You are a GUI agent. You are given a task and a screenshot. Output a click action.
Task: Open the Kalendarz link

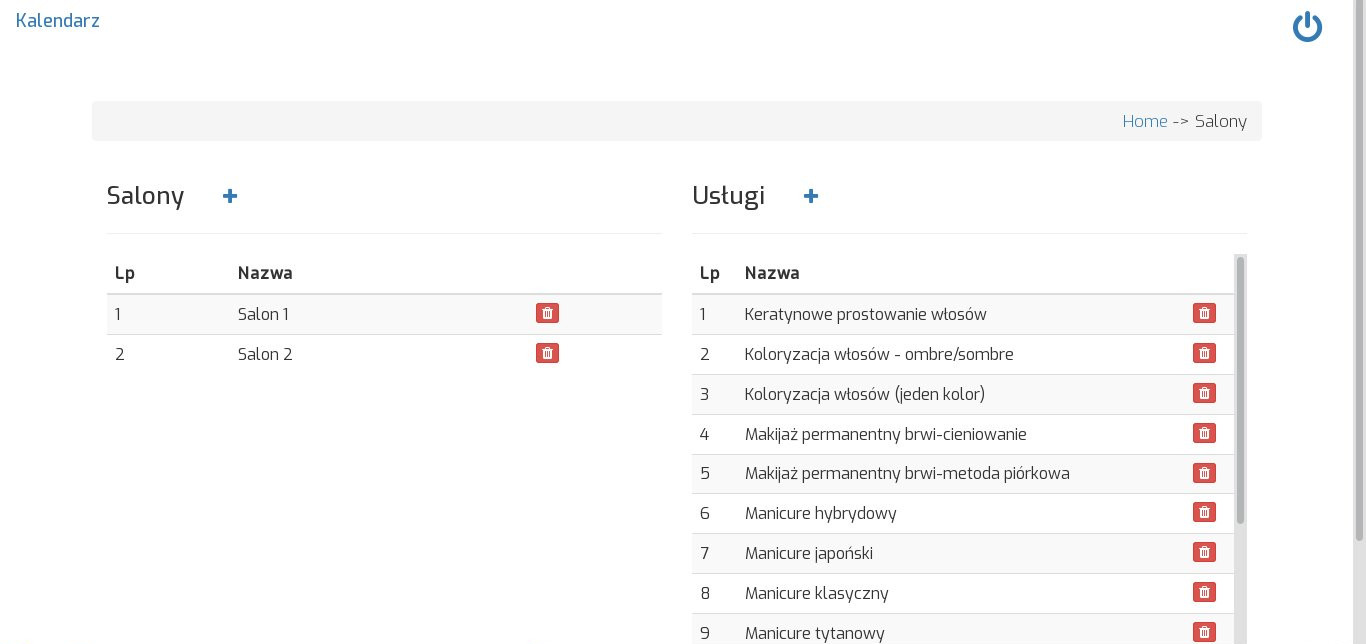(58, 20)
